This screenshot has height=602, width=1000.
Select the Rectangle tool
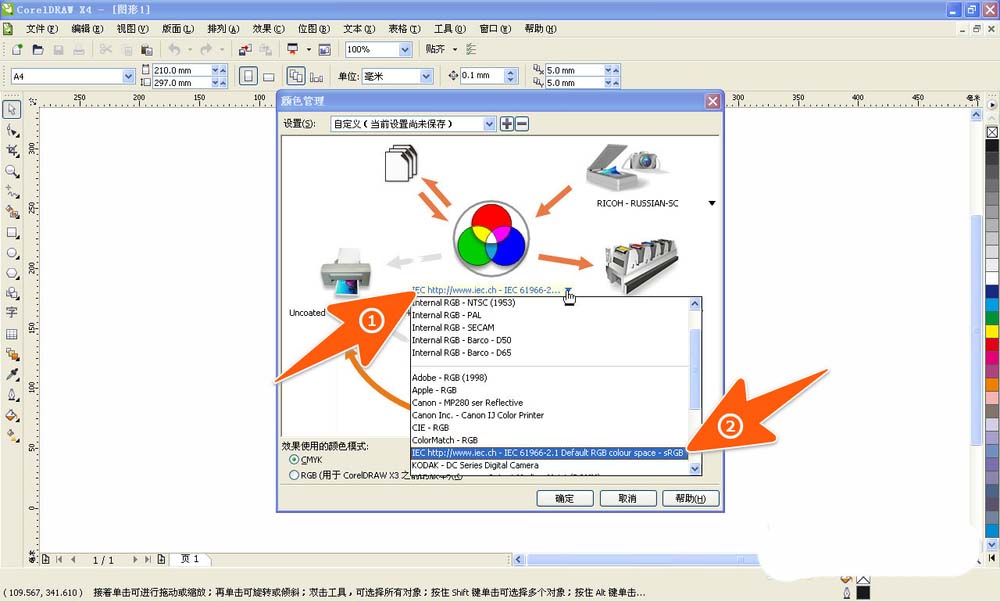pos(12,232)
